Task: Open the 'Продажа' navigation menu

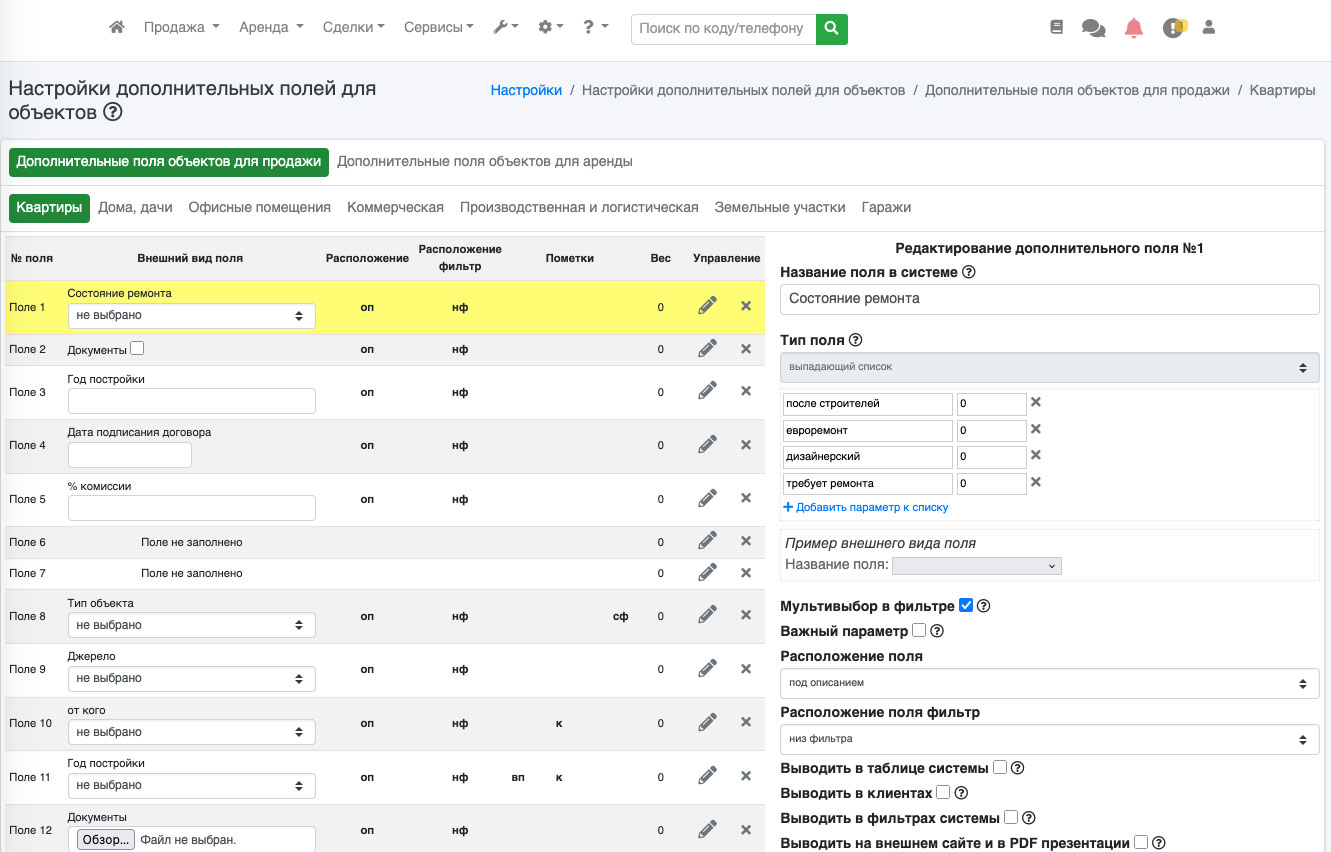Action: [x=181, y=28]
